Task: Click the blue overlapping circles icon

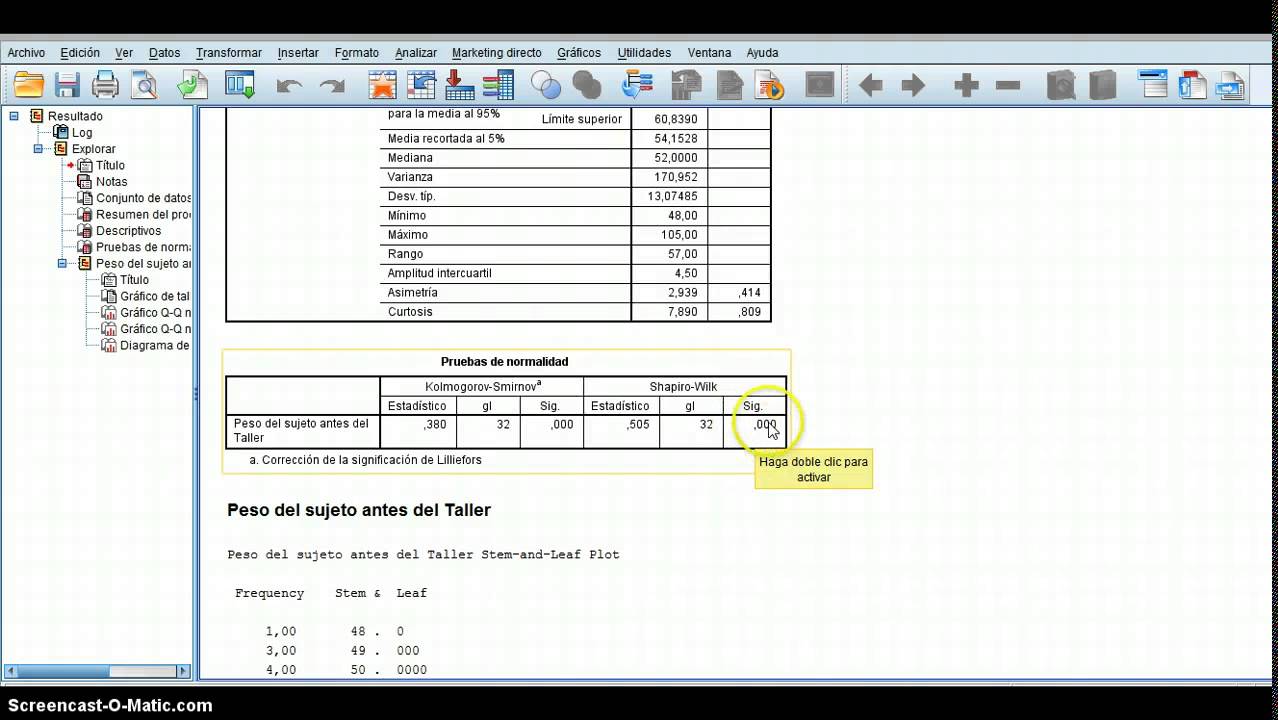Action: [x=545, y=85]
